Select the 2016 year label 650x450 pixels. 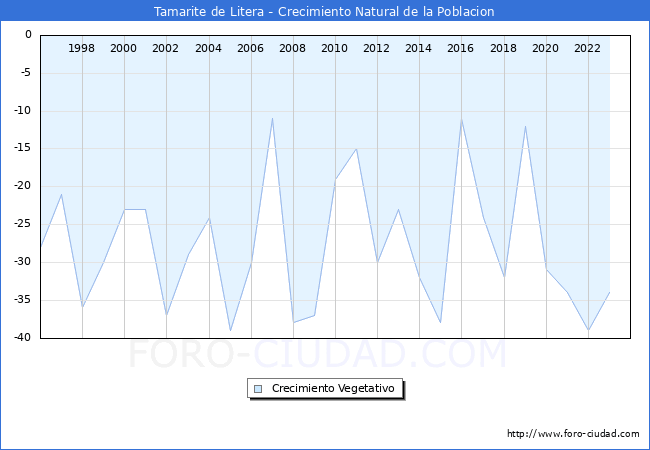point(461,48)
